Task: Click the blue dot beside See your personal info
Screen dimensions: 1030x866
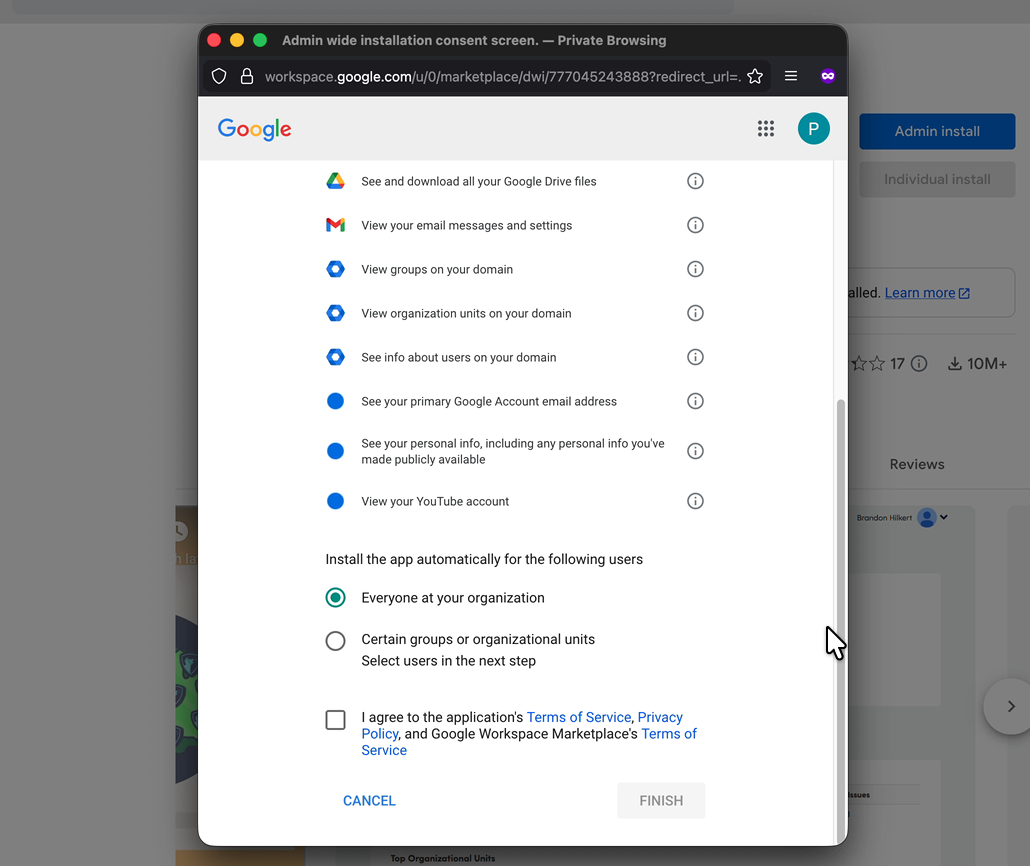Action: [x=336, y=451]
